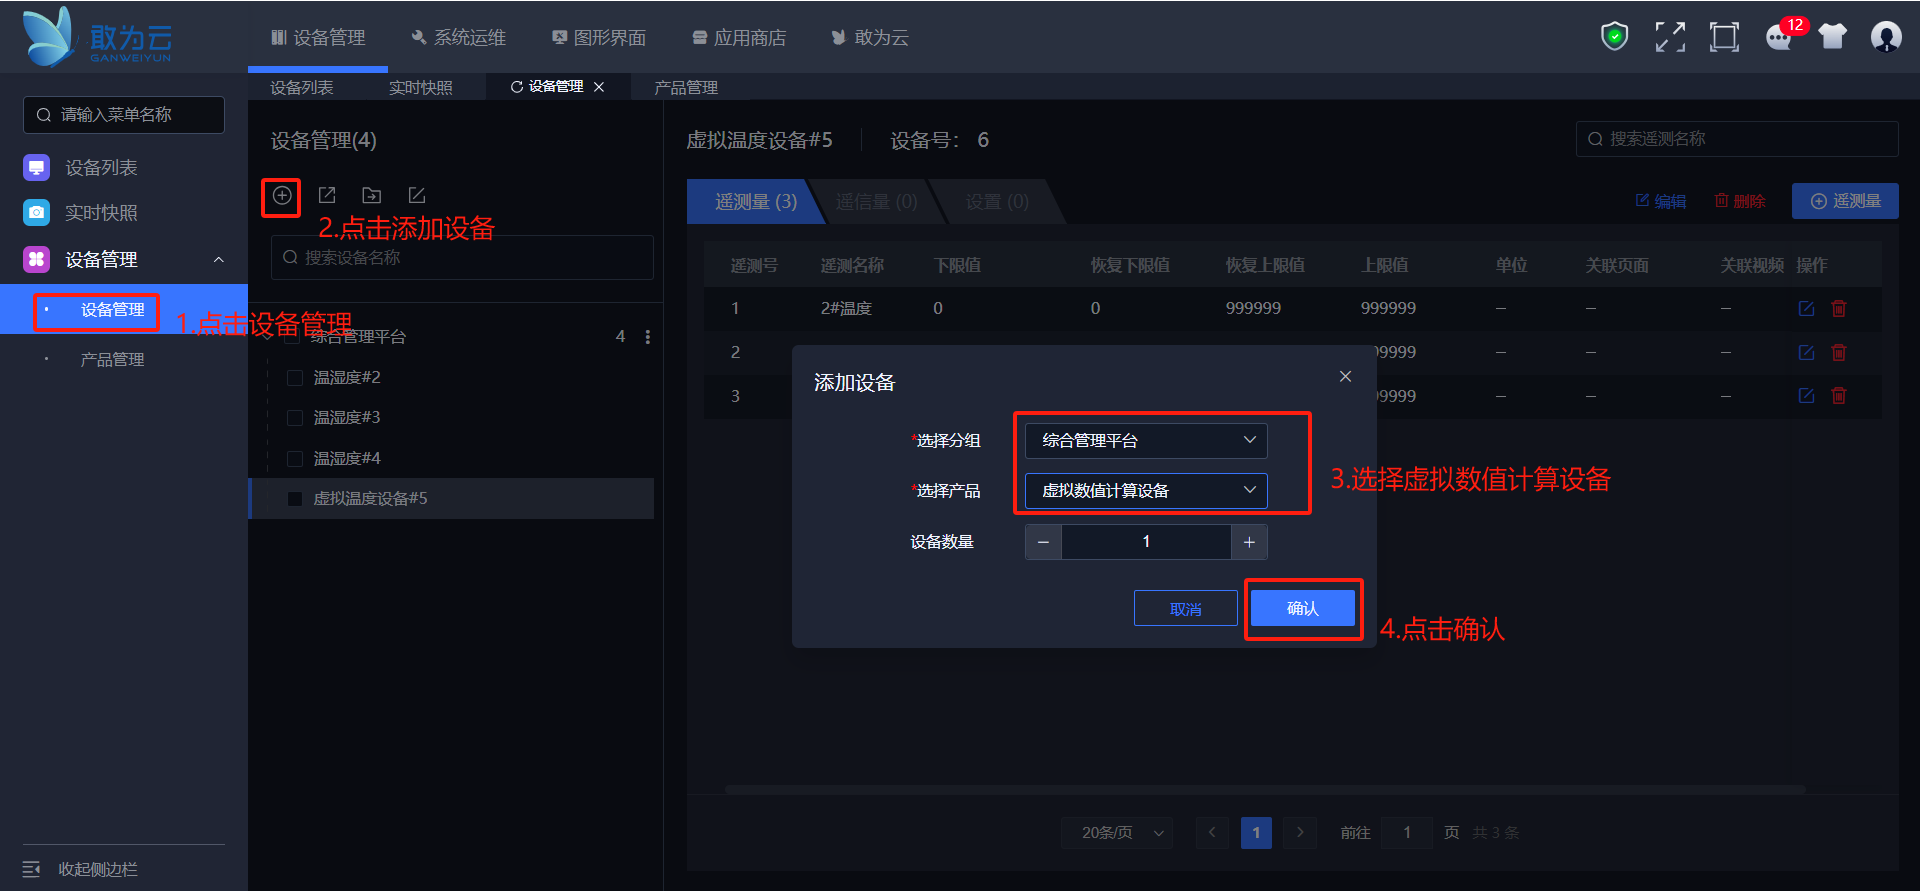The height and width of the screenshot is (891, 1920).
Task: Edit telemetry row number 2
Action: 1806,352
